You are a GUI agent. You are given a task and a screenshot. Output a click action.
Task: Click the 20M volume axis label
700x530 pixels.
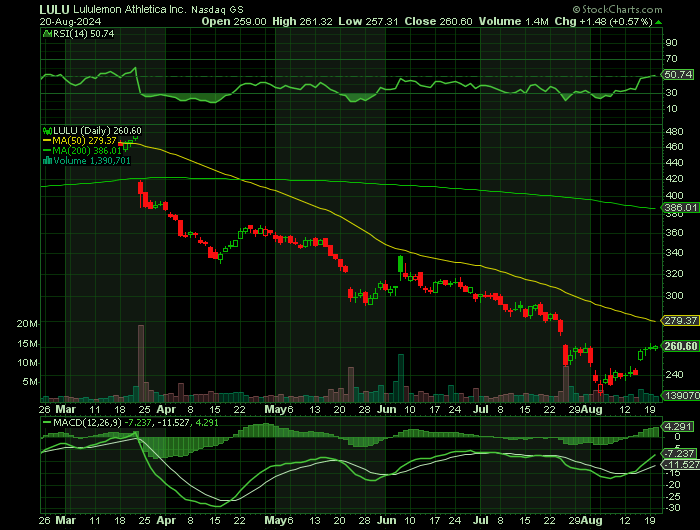(27, 324)
